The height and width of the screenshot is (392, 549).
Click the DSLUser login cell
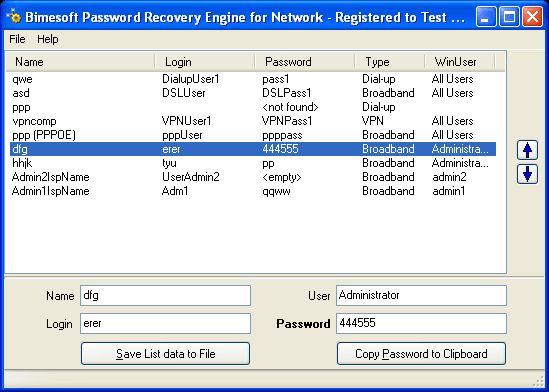(184, 93)
